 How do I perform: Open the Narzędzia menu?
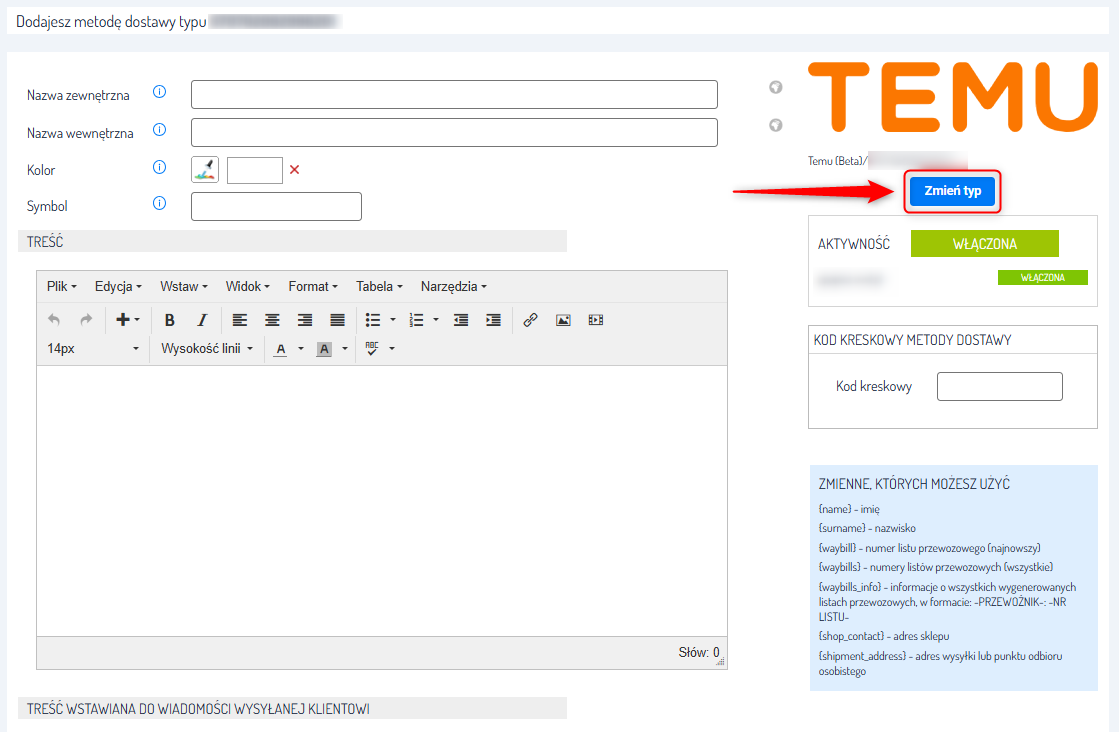point(453,286)
